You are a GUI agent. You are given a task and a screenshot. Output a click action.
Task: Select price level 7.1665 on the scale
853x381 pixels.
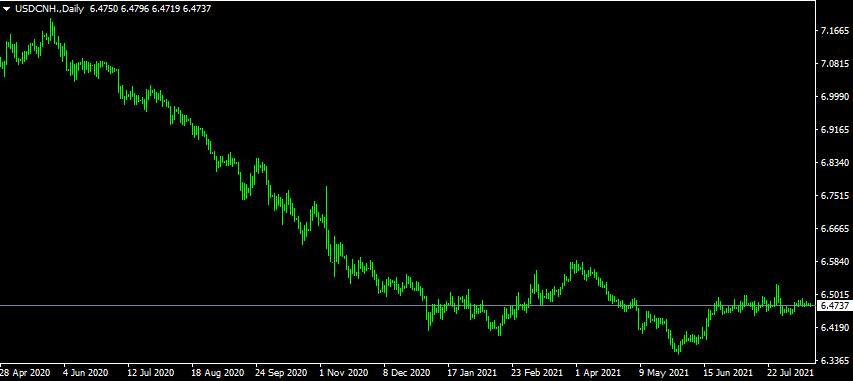(x=836, y=30)
